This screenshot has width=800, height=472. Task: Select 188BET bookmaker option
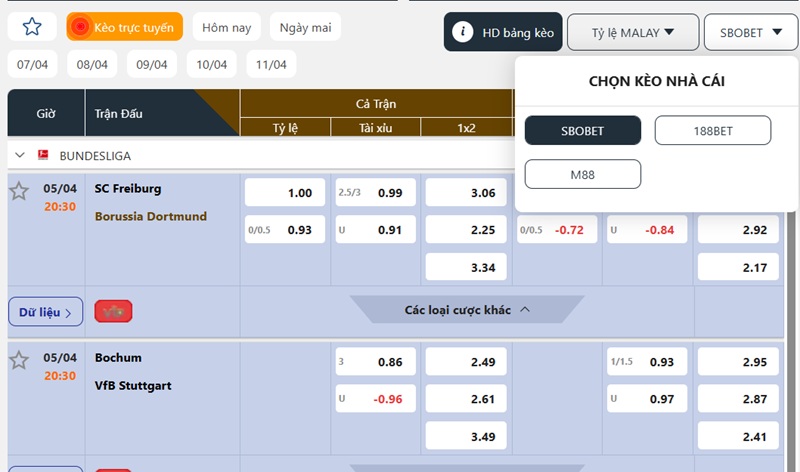click(x=713, y=131)
